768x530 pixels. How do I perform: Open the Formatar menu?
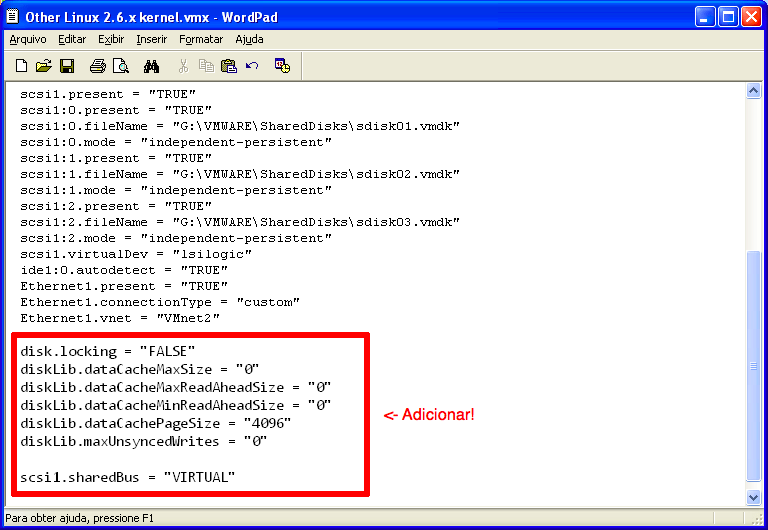201,39
